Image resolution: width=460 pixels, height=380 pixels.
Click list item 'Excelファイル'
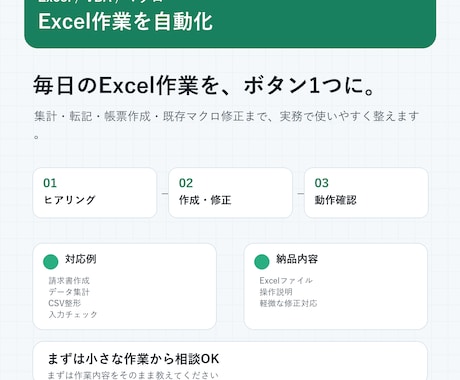click(286, 281)
